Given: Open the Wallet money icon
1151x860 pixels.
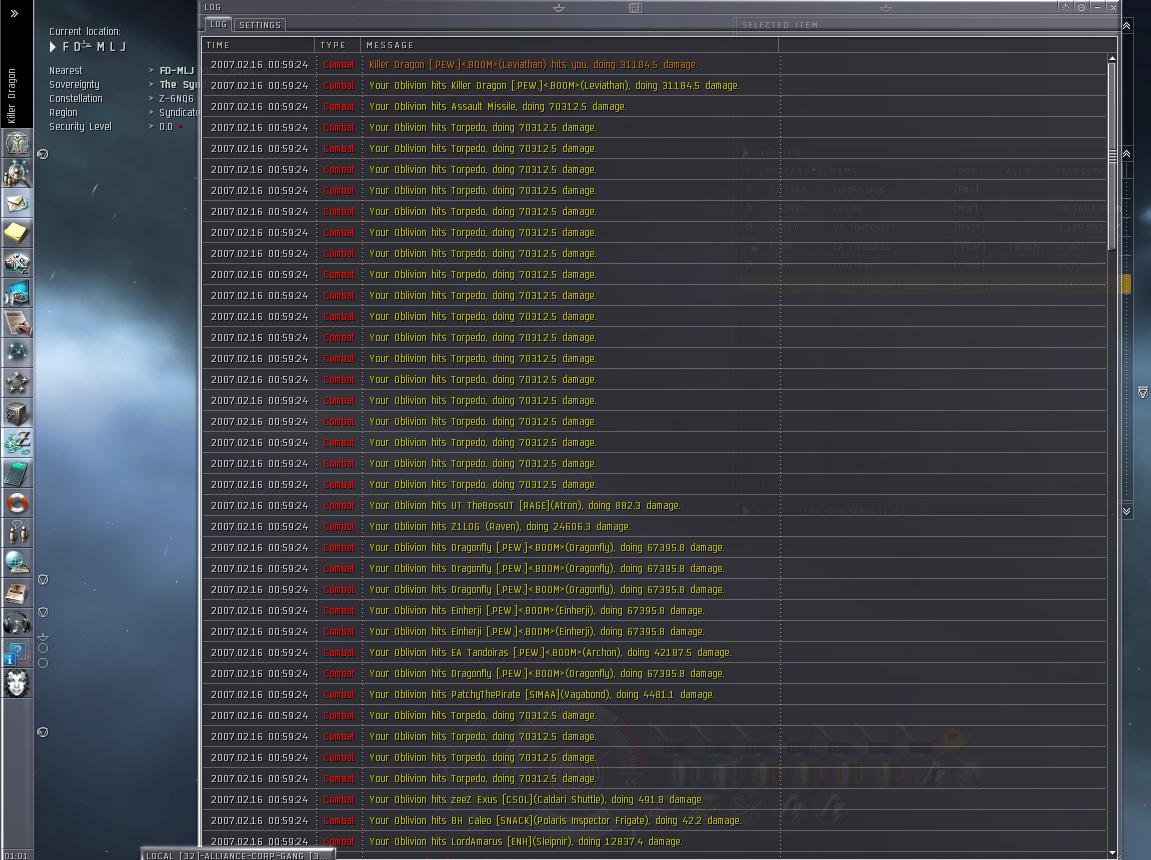Looking at the screenshot, I should tap(17, 443).
